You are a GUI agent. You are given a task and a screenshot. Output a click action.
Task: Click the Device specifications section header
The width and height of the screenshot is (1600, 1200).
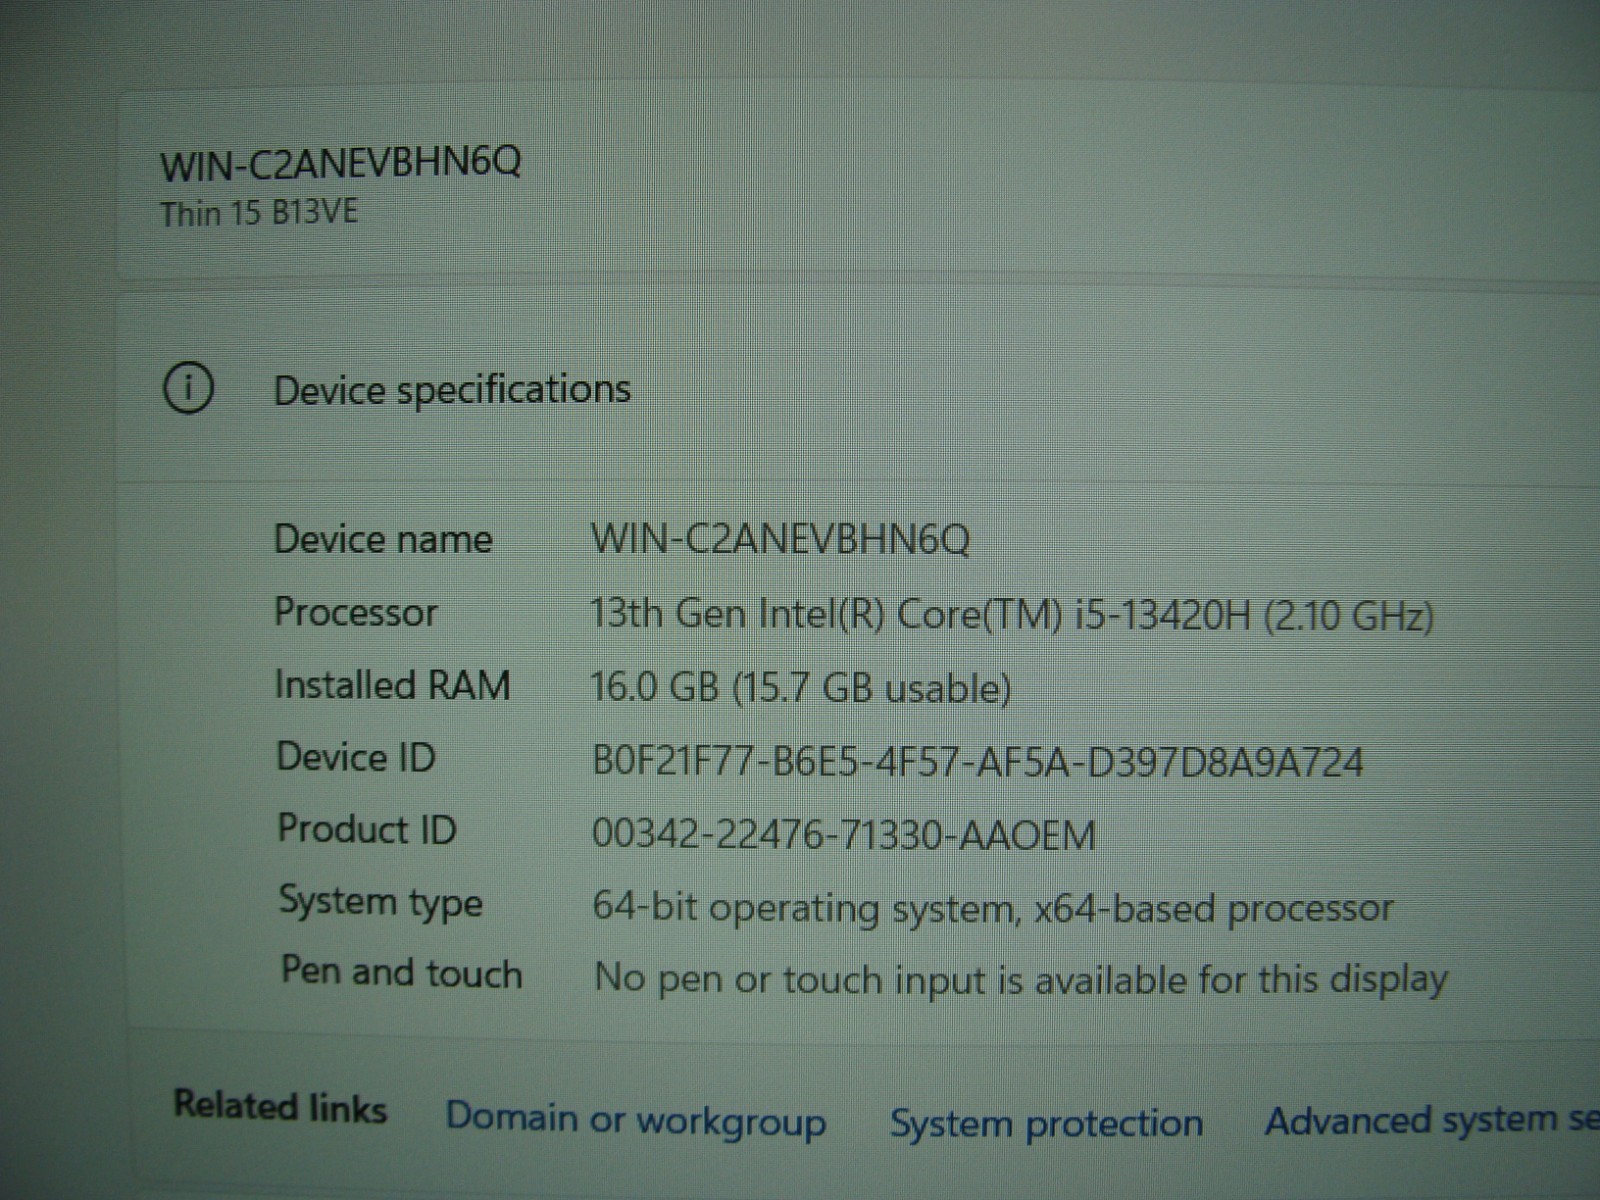(x=452, y=389)
